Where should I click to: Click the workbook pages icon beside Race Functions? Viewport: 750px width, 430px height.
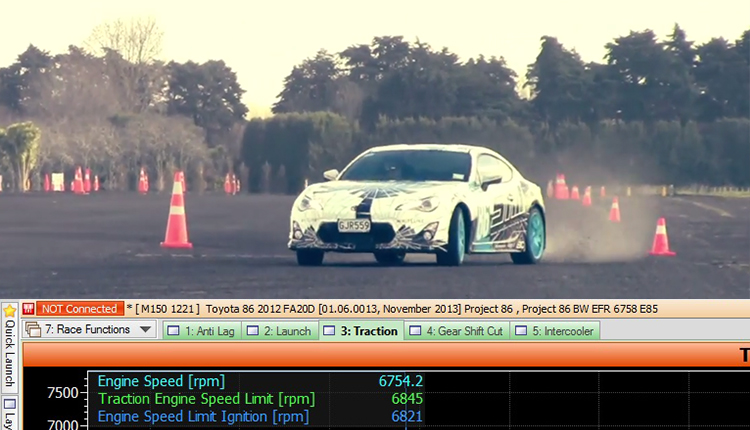click(x=33, y=330)
